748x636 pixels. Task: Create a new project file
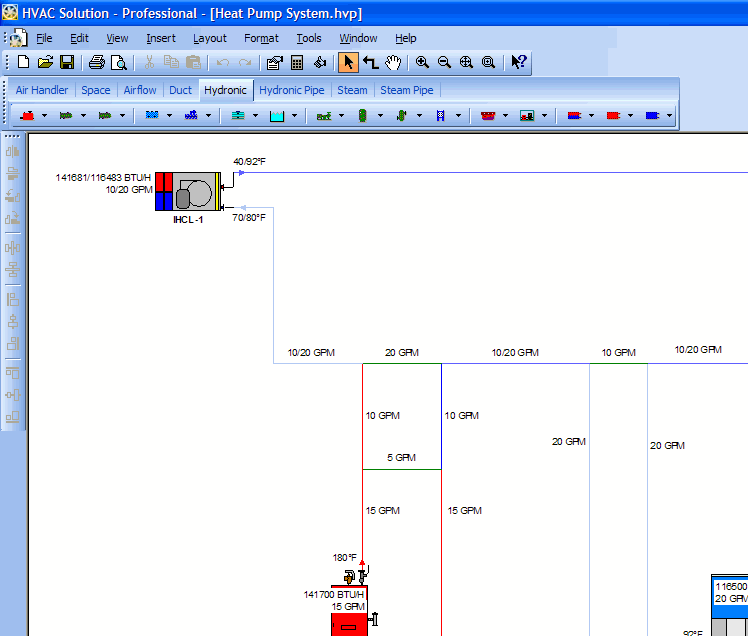(23, 62)
